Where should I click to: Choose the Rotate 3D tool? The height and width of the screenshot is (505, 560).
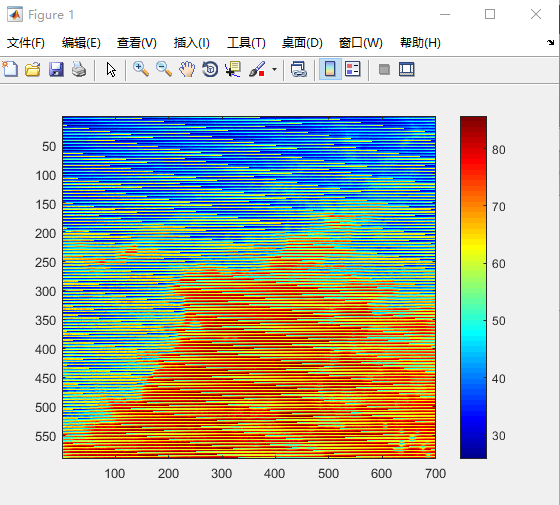pyautogui.click(x=210, y=69)
